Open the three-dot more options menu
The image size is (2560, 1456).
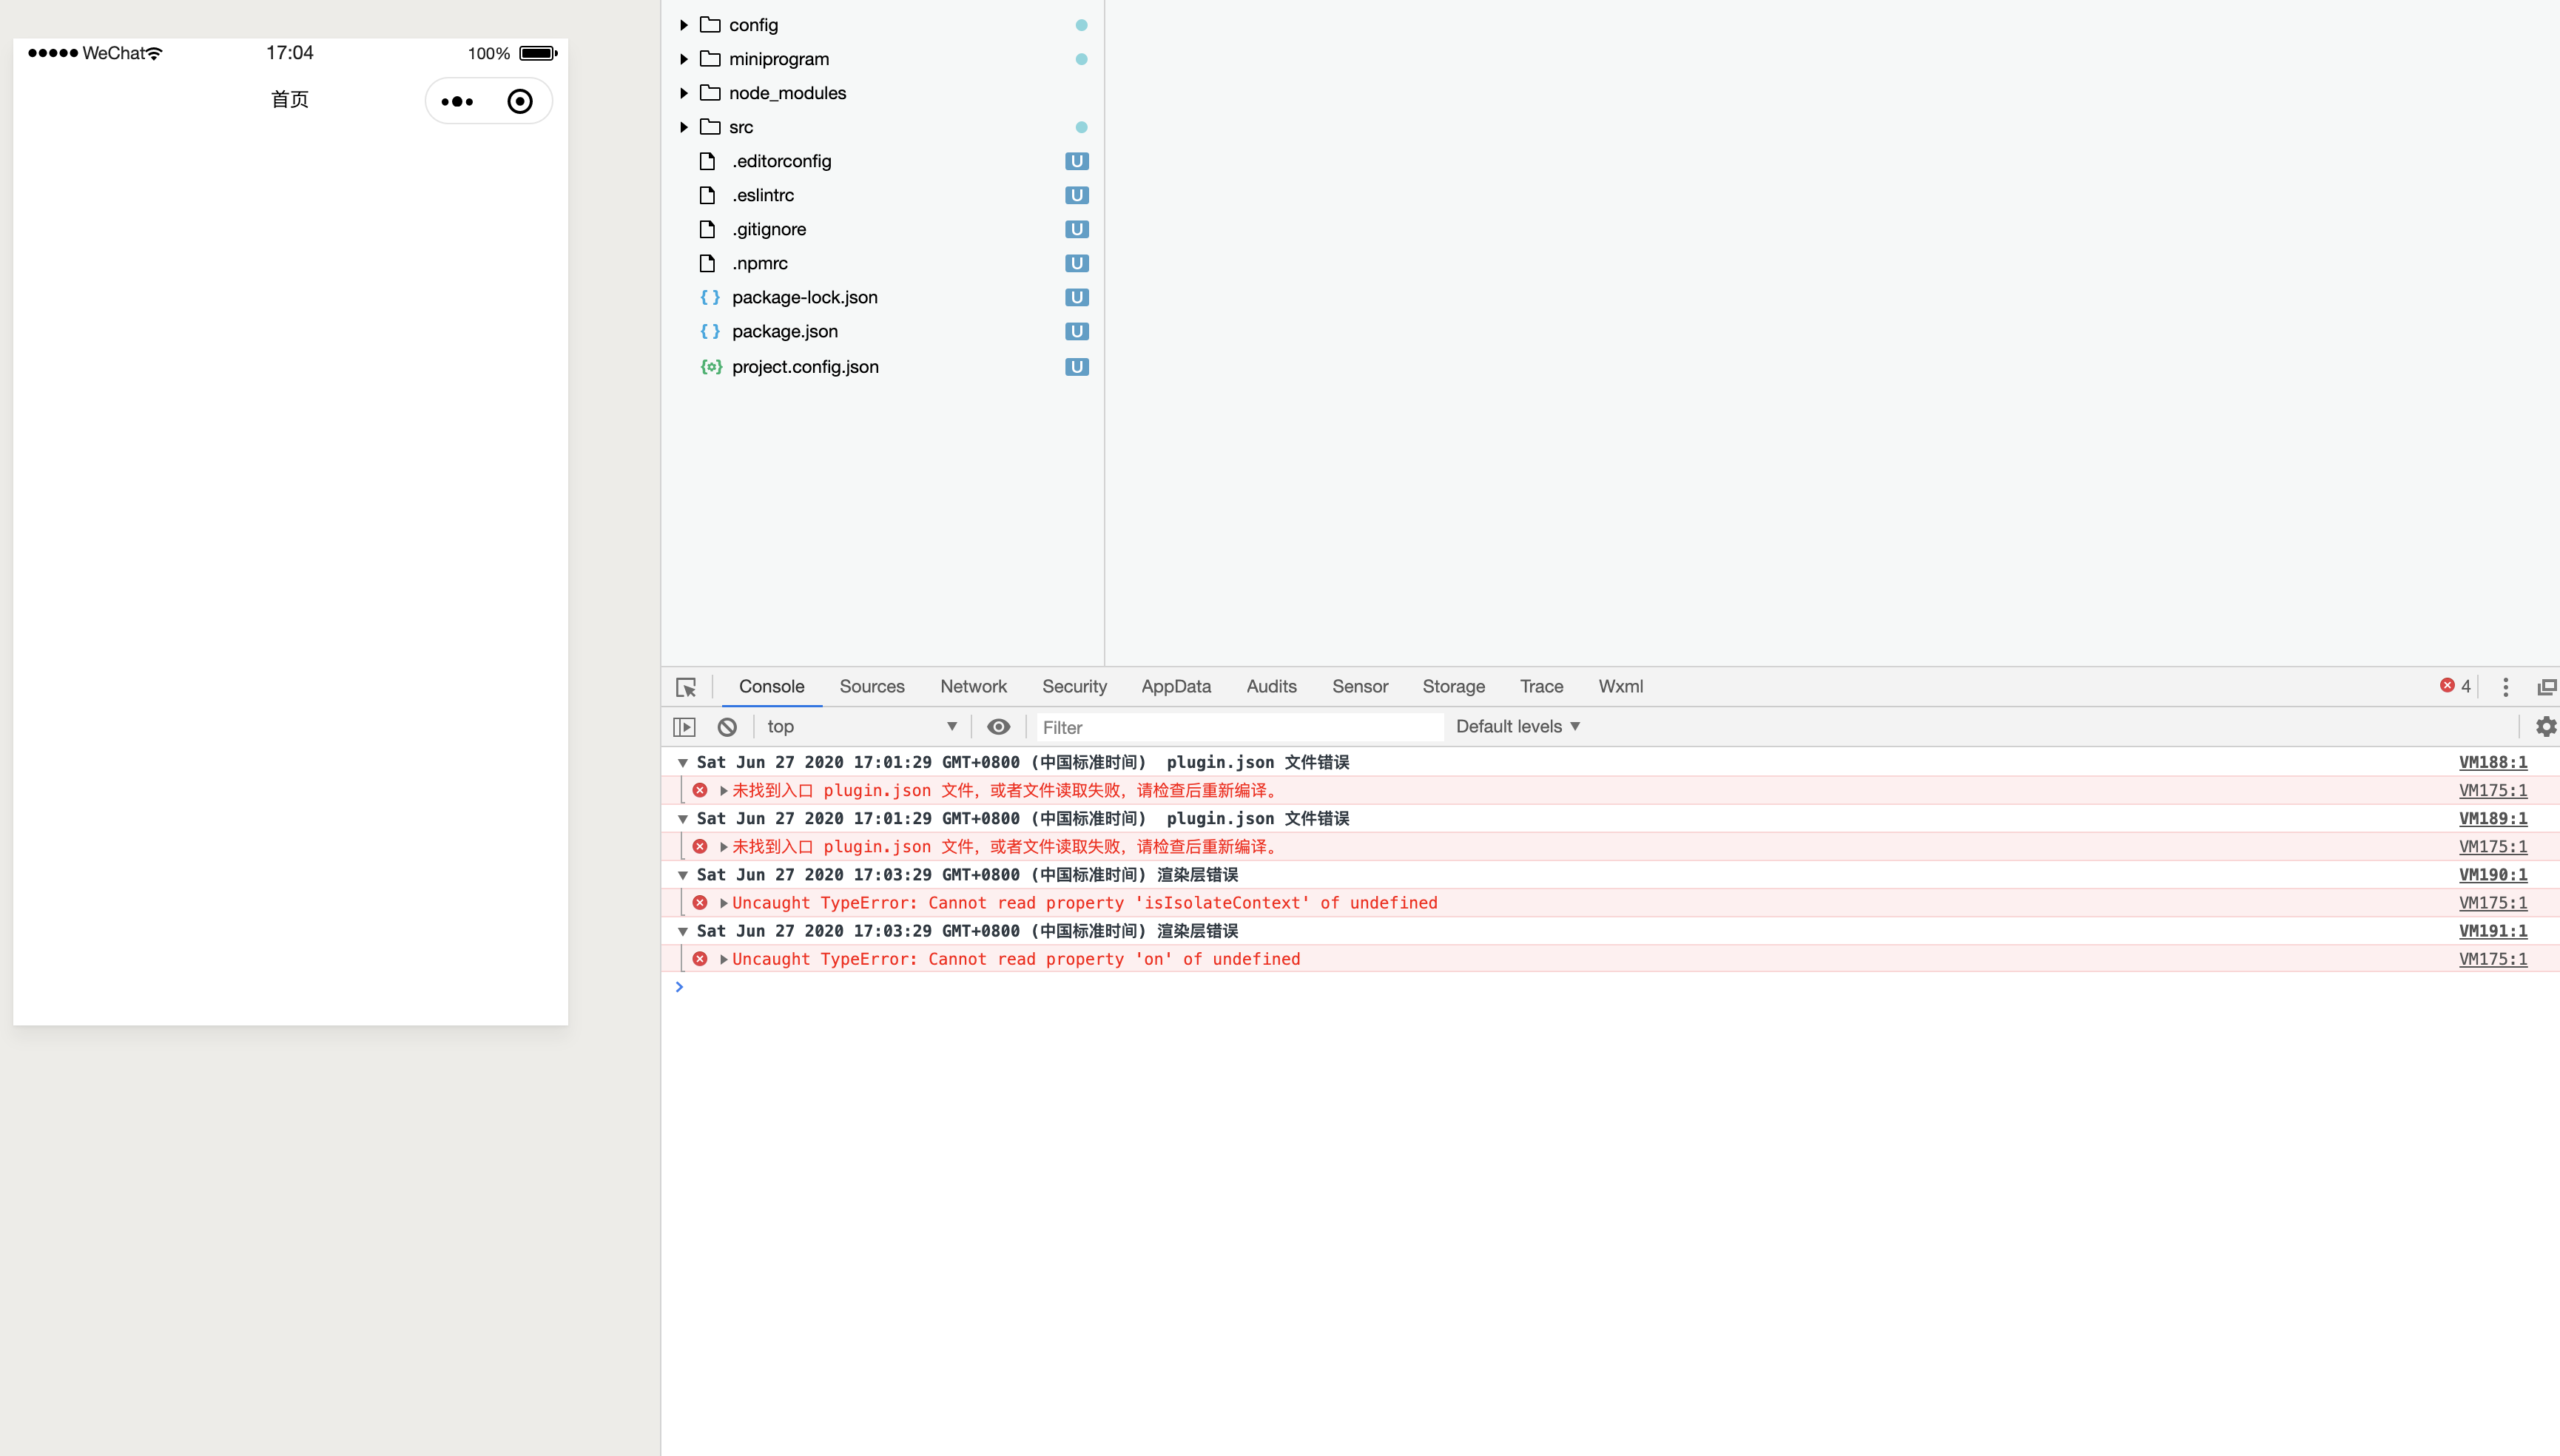pos(2506,687)
